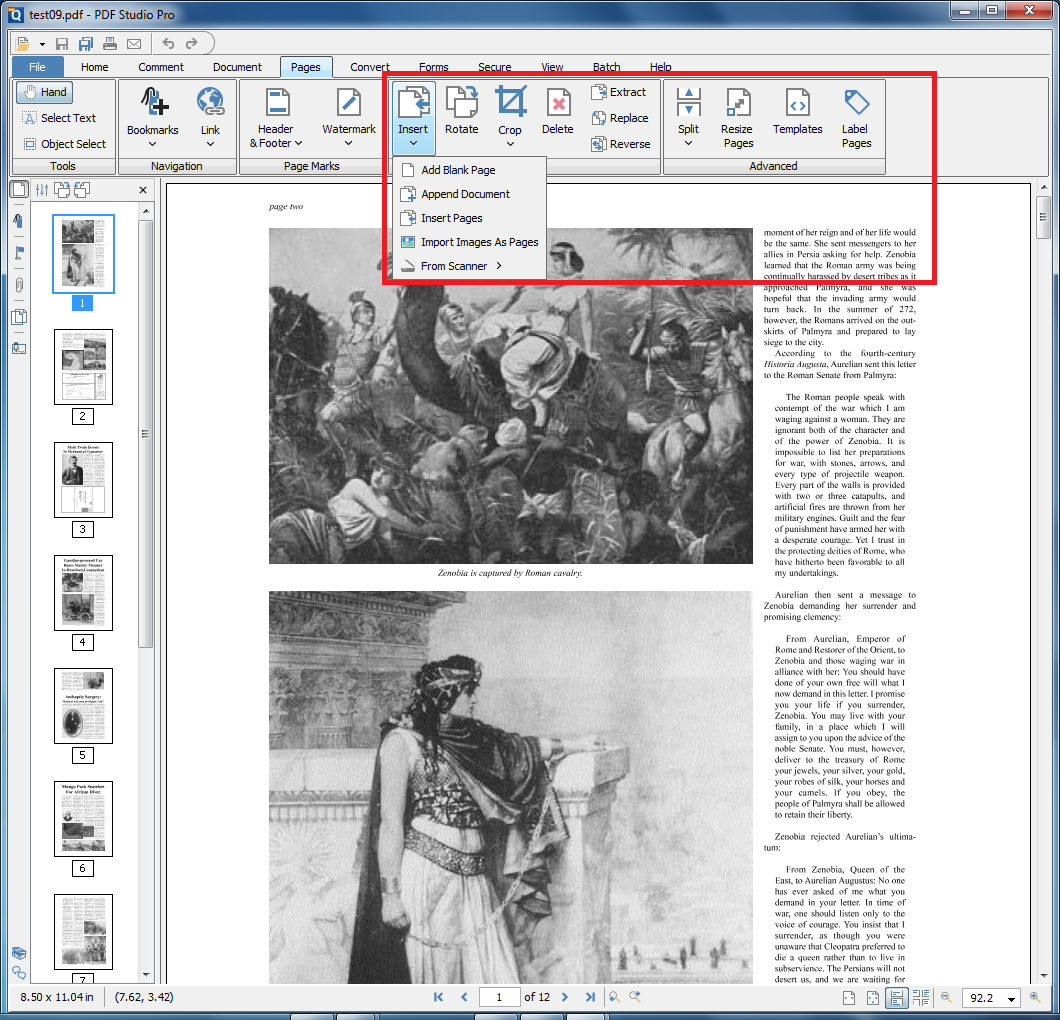This screenshot has width=1060, height=1020.
Task: Activate the Select Text tool
Action: (x=59, y=118)
